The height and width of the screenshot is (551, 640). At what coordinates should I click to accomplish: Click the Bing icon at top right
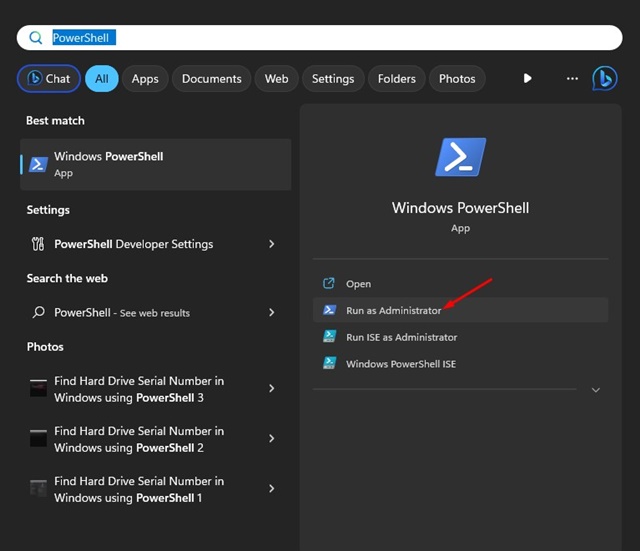[604, 78]
